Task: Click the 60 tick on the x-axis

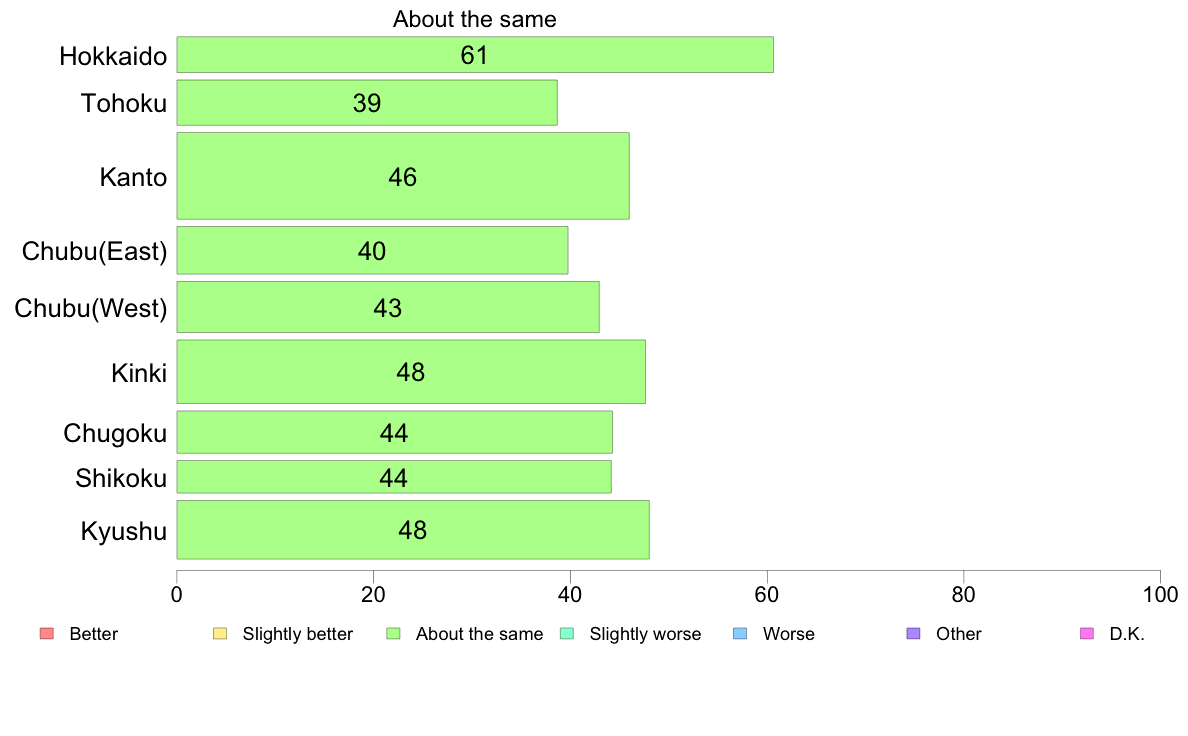Action: point(767,594)
